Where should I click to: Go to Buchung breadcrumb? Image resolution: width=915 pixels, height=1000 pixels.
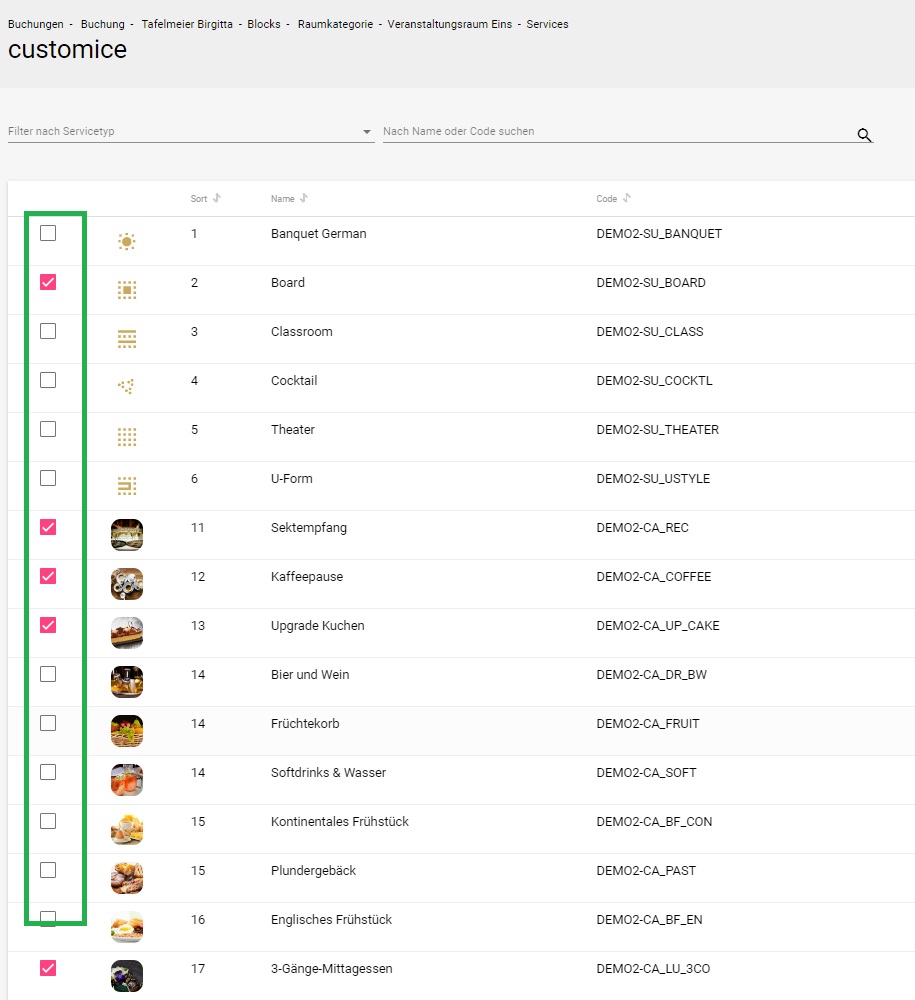coord(103,24)
